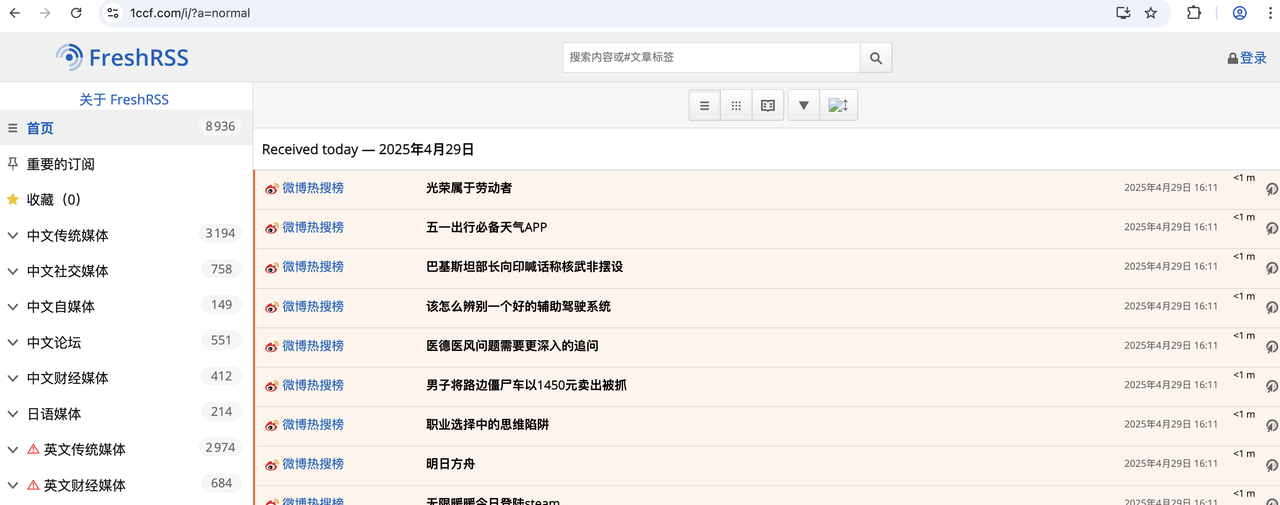Open original link icon for 五一出行必备天气APP
Screen dimensions: 1280x505
pyautogui.click(x=1272, y=228)
